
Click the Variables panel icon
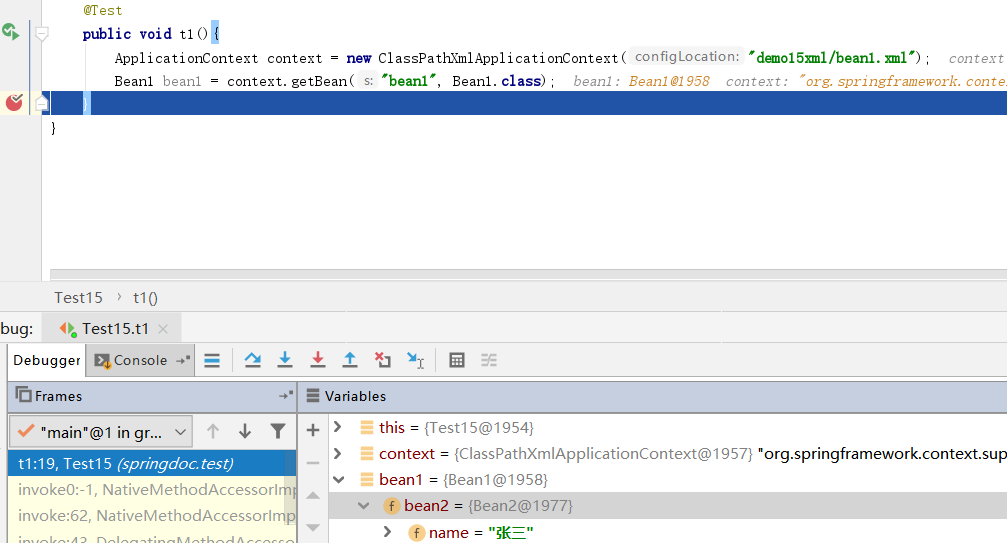pyautogui.click(x=313, y=395)
